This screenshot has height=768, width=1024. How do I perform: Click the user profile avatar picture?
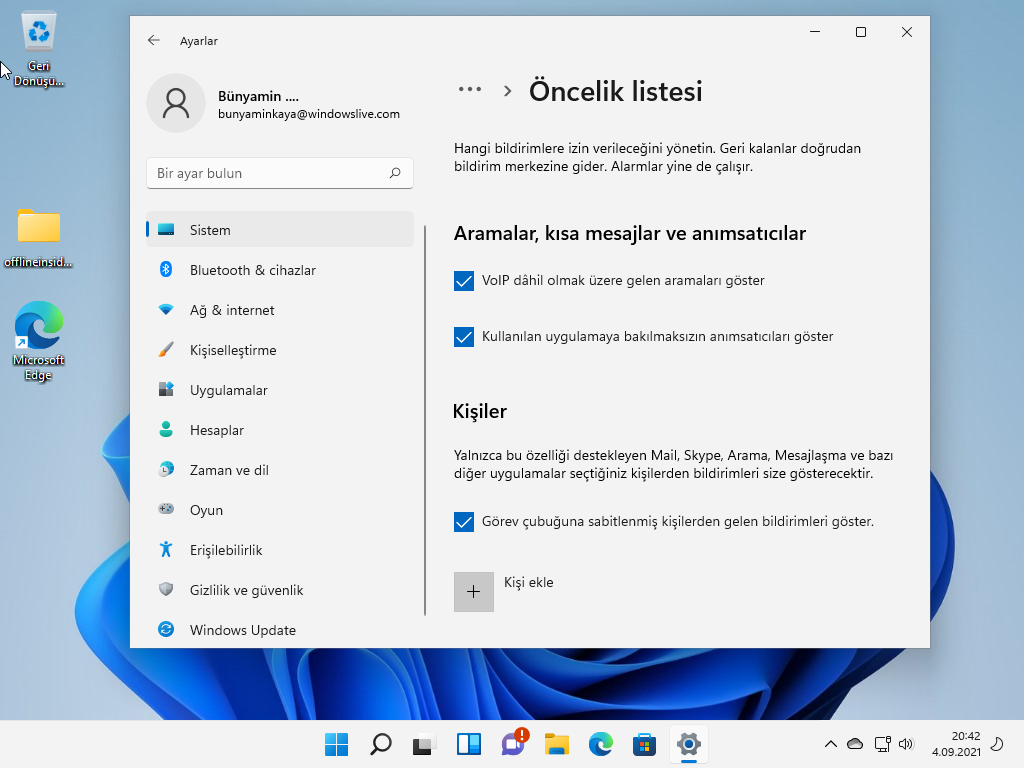coord(176,103)
